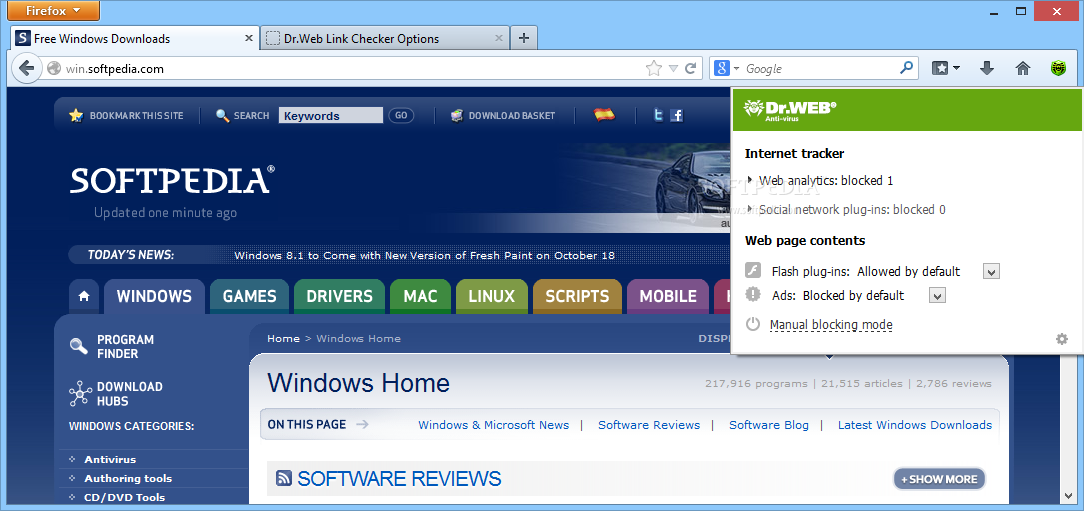
Task: Open a new tab
Action: coord(523,38)
